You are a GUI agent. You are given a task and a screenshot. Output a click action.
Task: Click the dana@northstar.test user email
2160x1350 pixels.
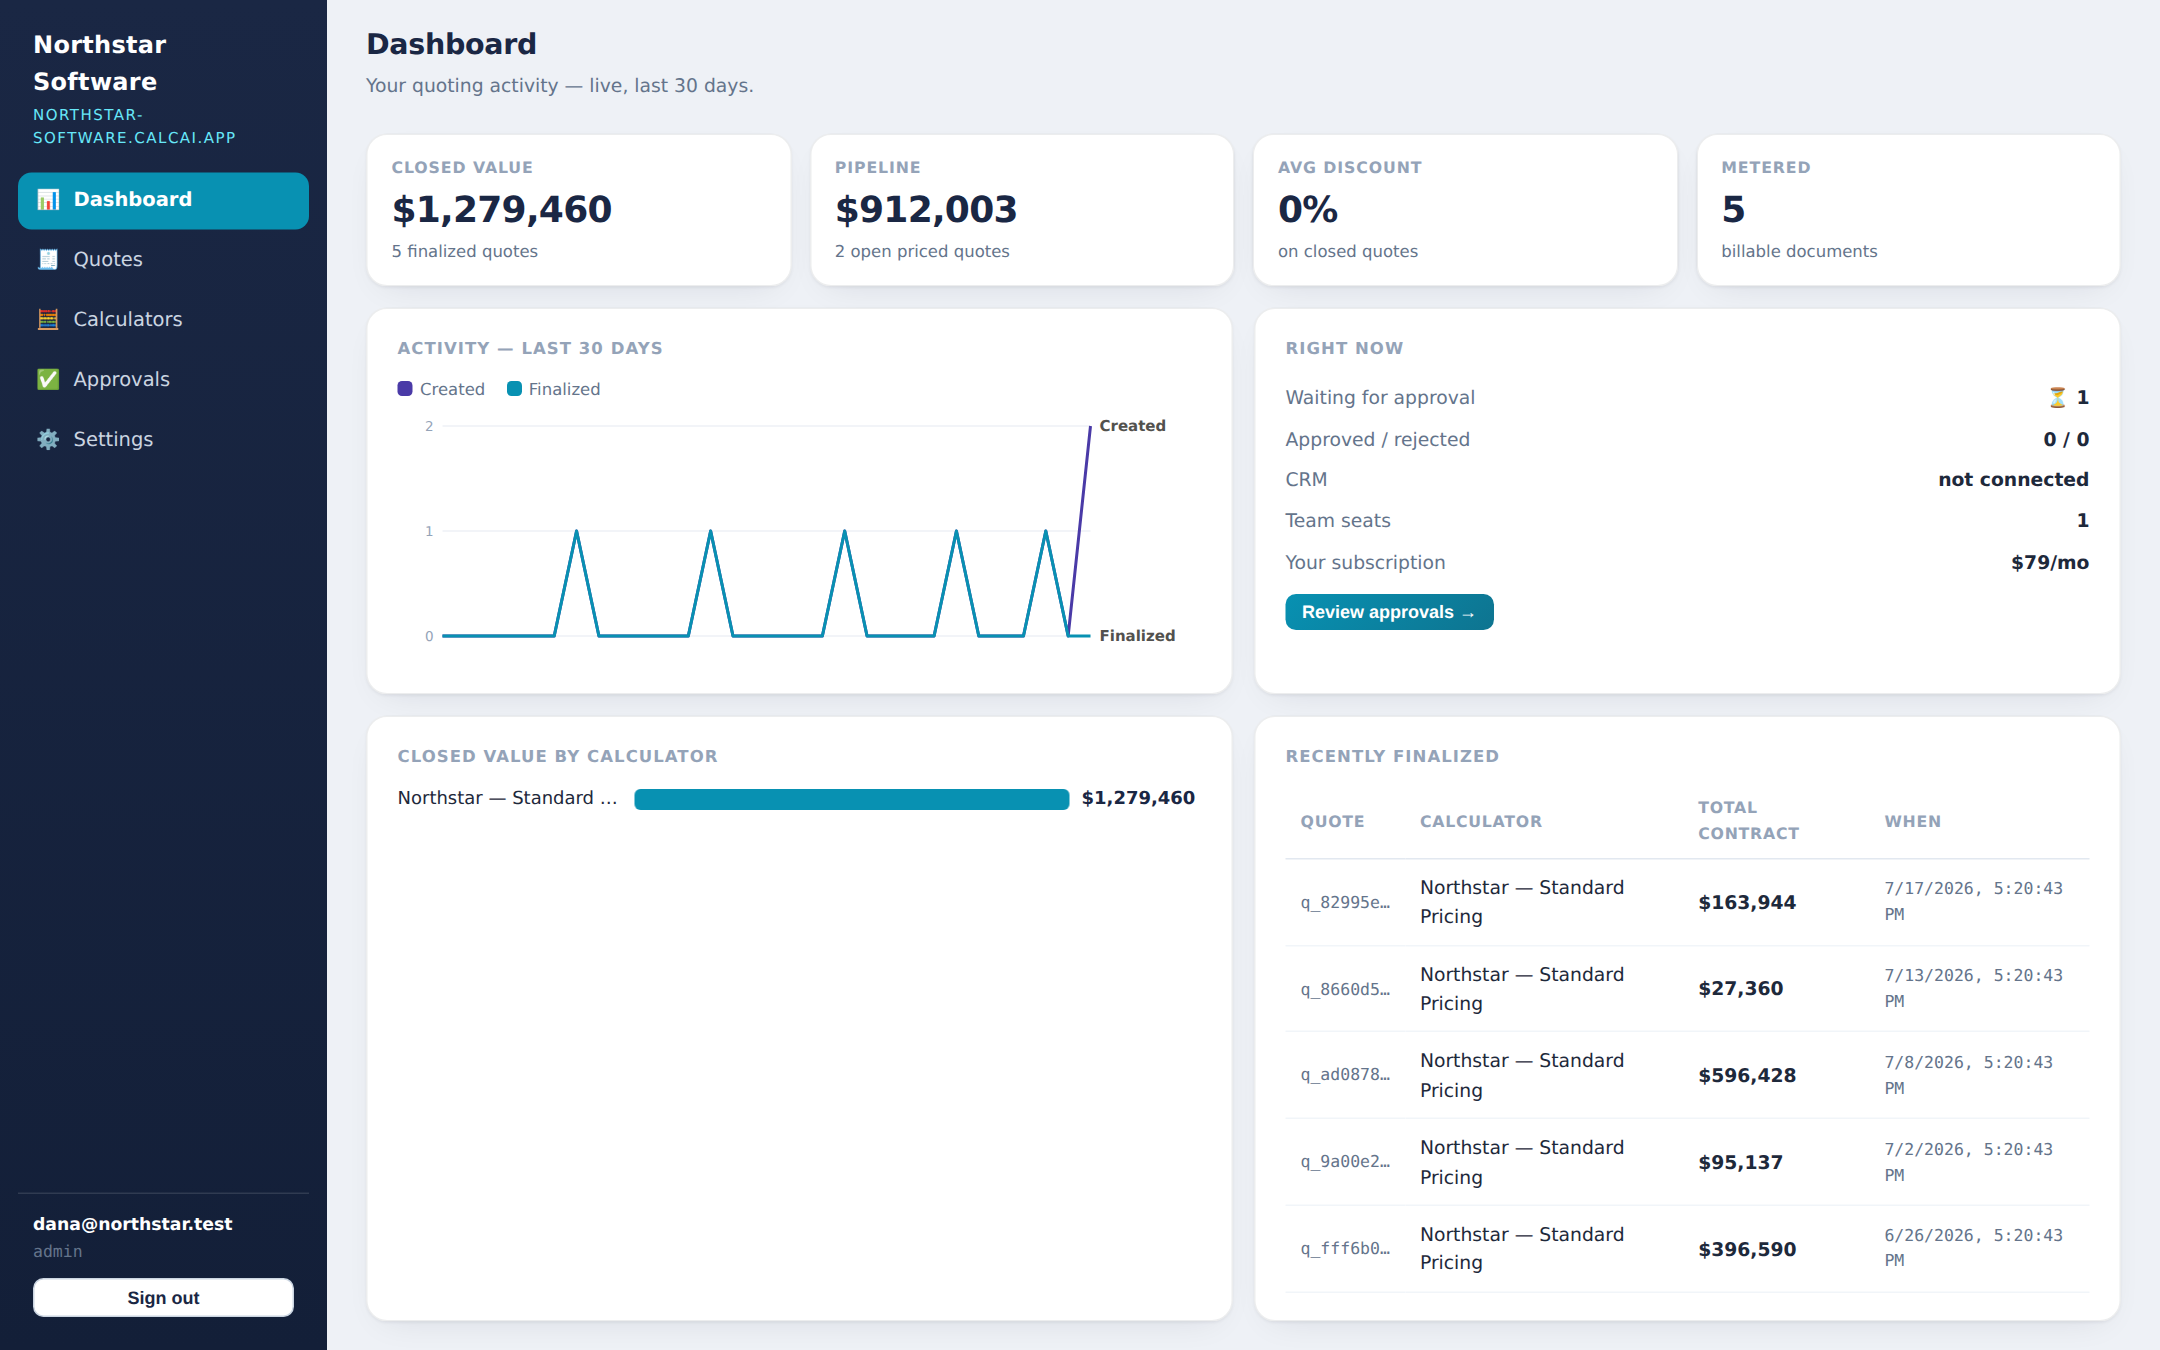[133, 1224]
